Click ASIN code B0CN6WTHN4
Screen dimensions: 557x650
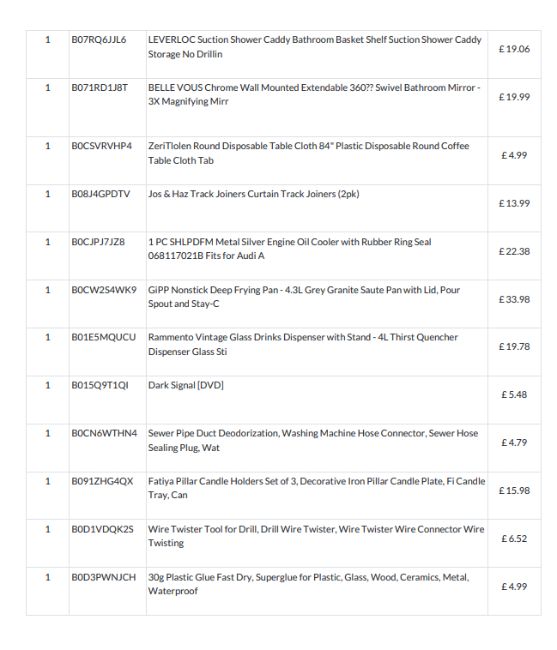(104, 433)
